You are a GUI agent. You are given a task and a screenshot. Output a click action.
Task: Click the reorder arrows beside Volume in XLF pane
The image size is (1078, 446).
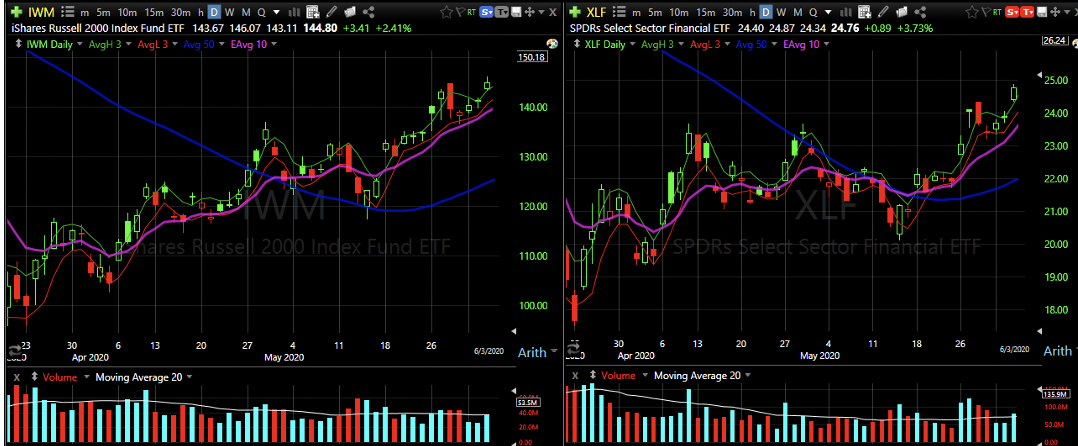click(592, 375)
